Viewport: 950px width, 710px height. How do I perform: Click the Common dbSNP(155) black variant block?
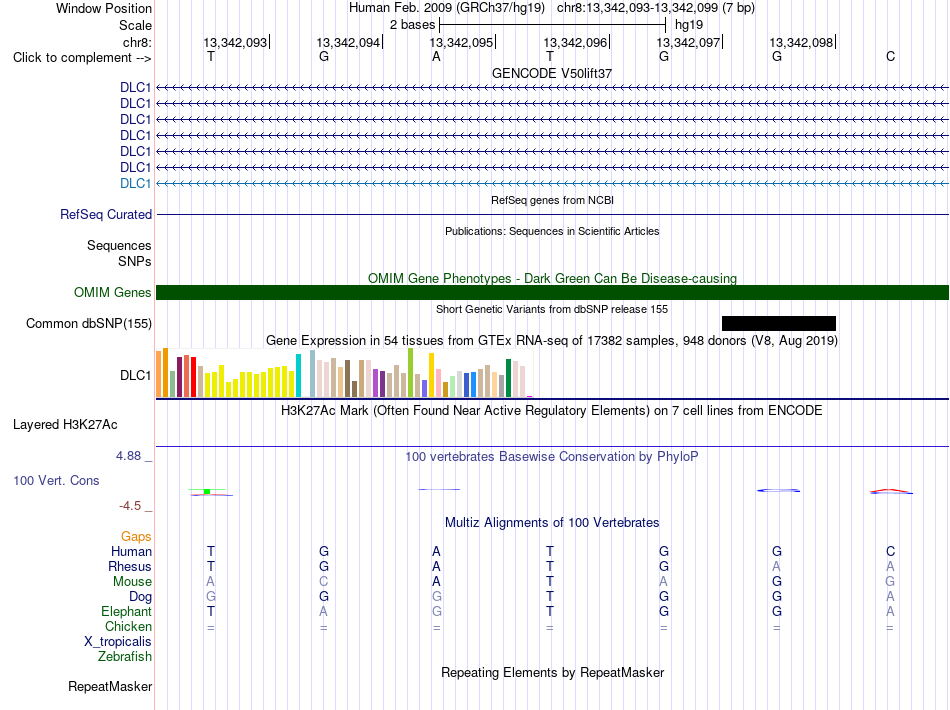click(779, 323)
